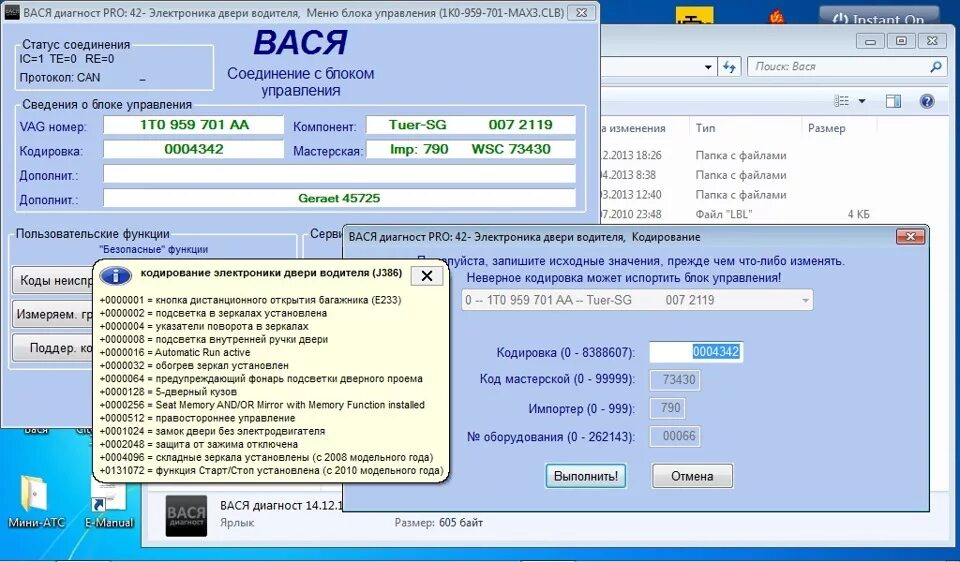Toggle the Explorer preview pane icon
This screenshot has height=562, width=960.
pyautogui.click(x=893, y=101)
